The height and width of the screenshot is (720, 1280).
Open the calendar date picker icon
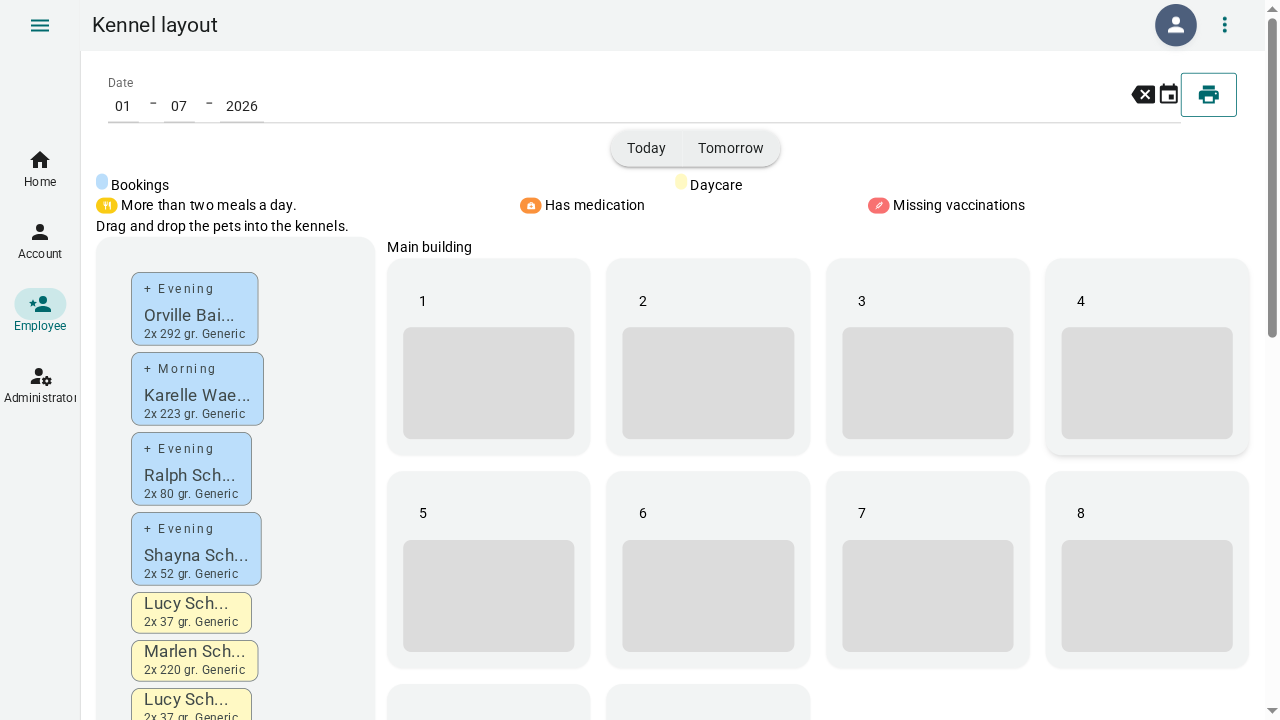click(1169, 95)
